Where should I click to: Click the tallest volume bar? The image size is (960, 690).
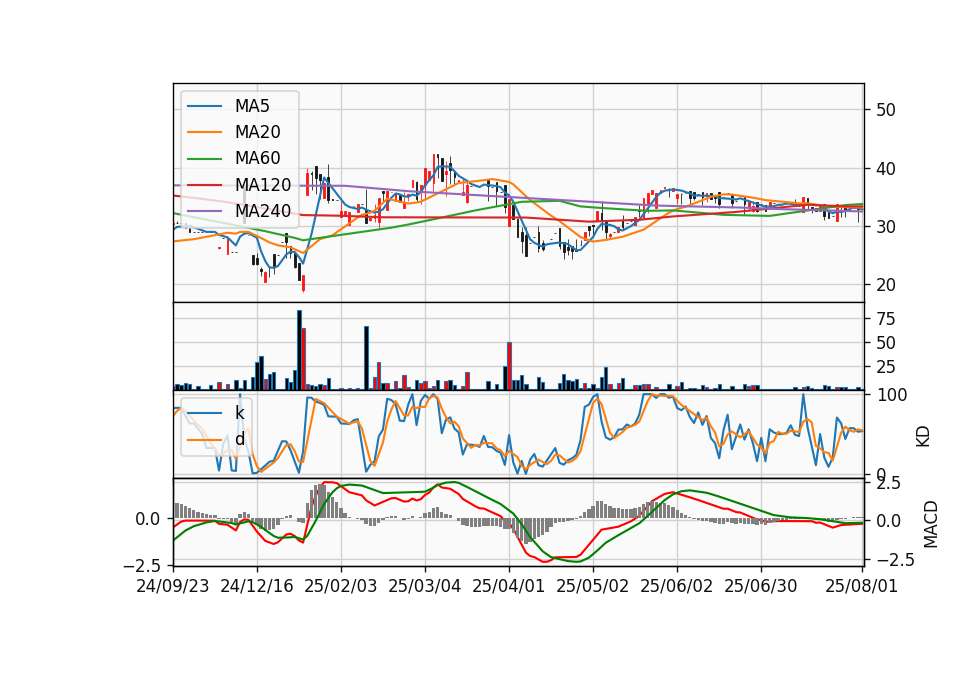pyautogui.click(x=299, y=350)
